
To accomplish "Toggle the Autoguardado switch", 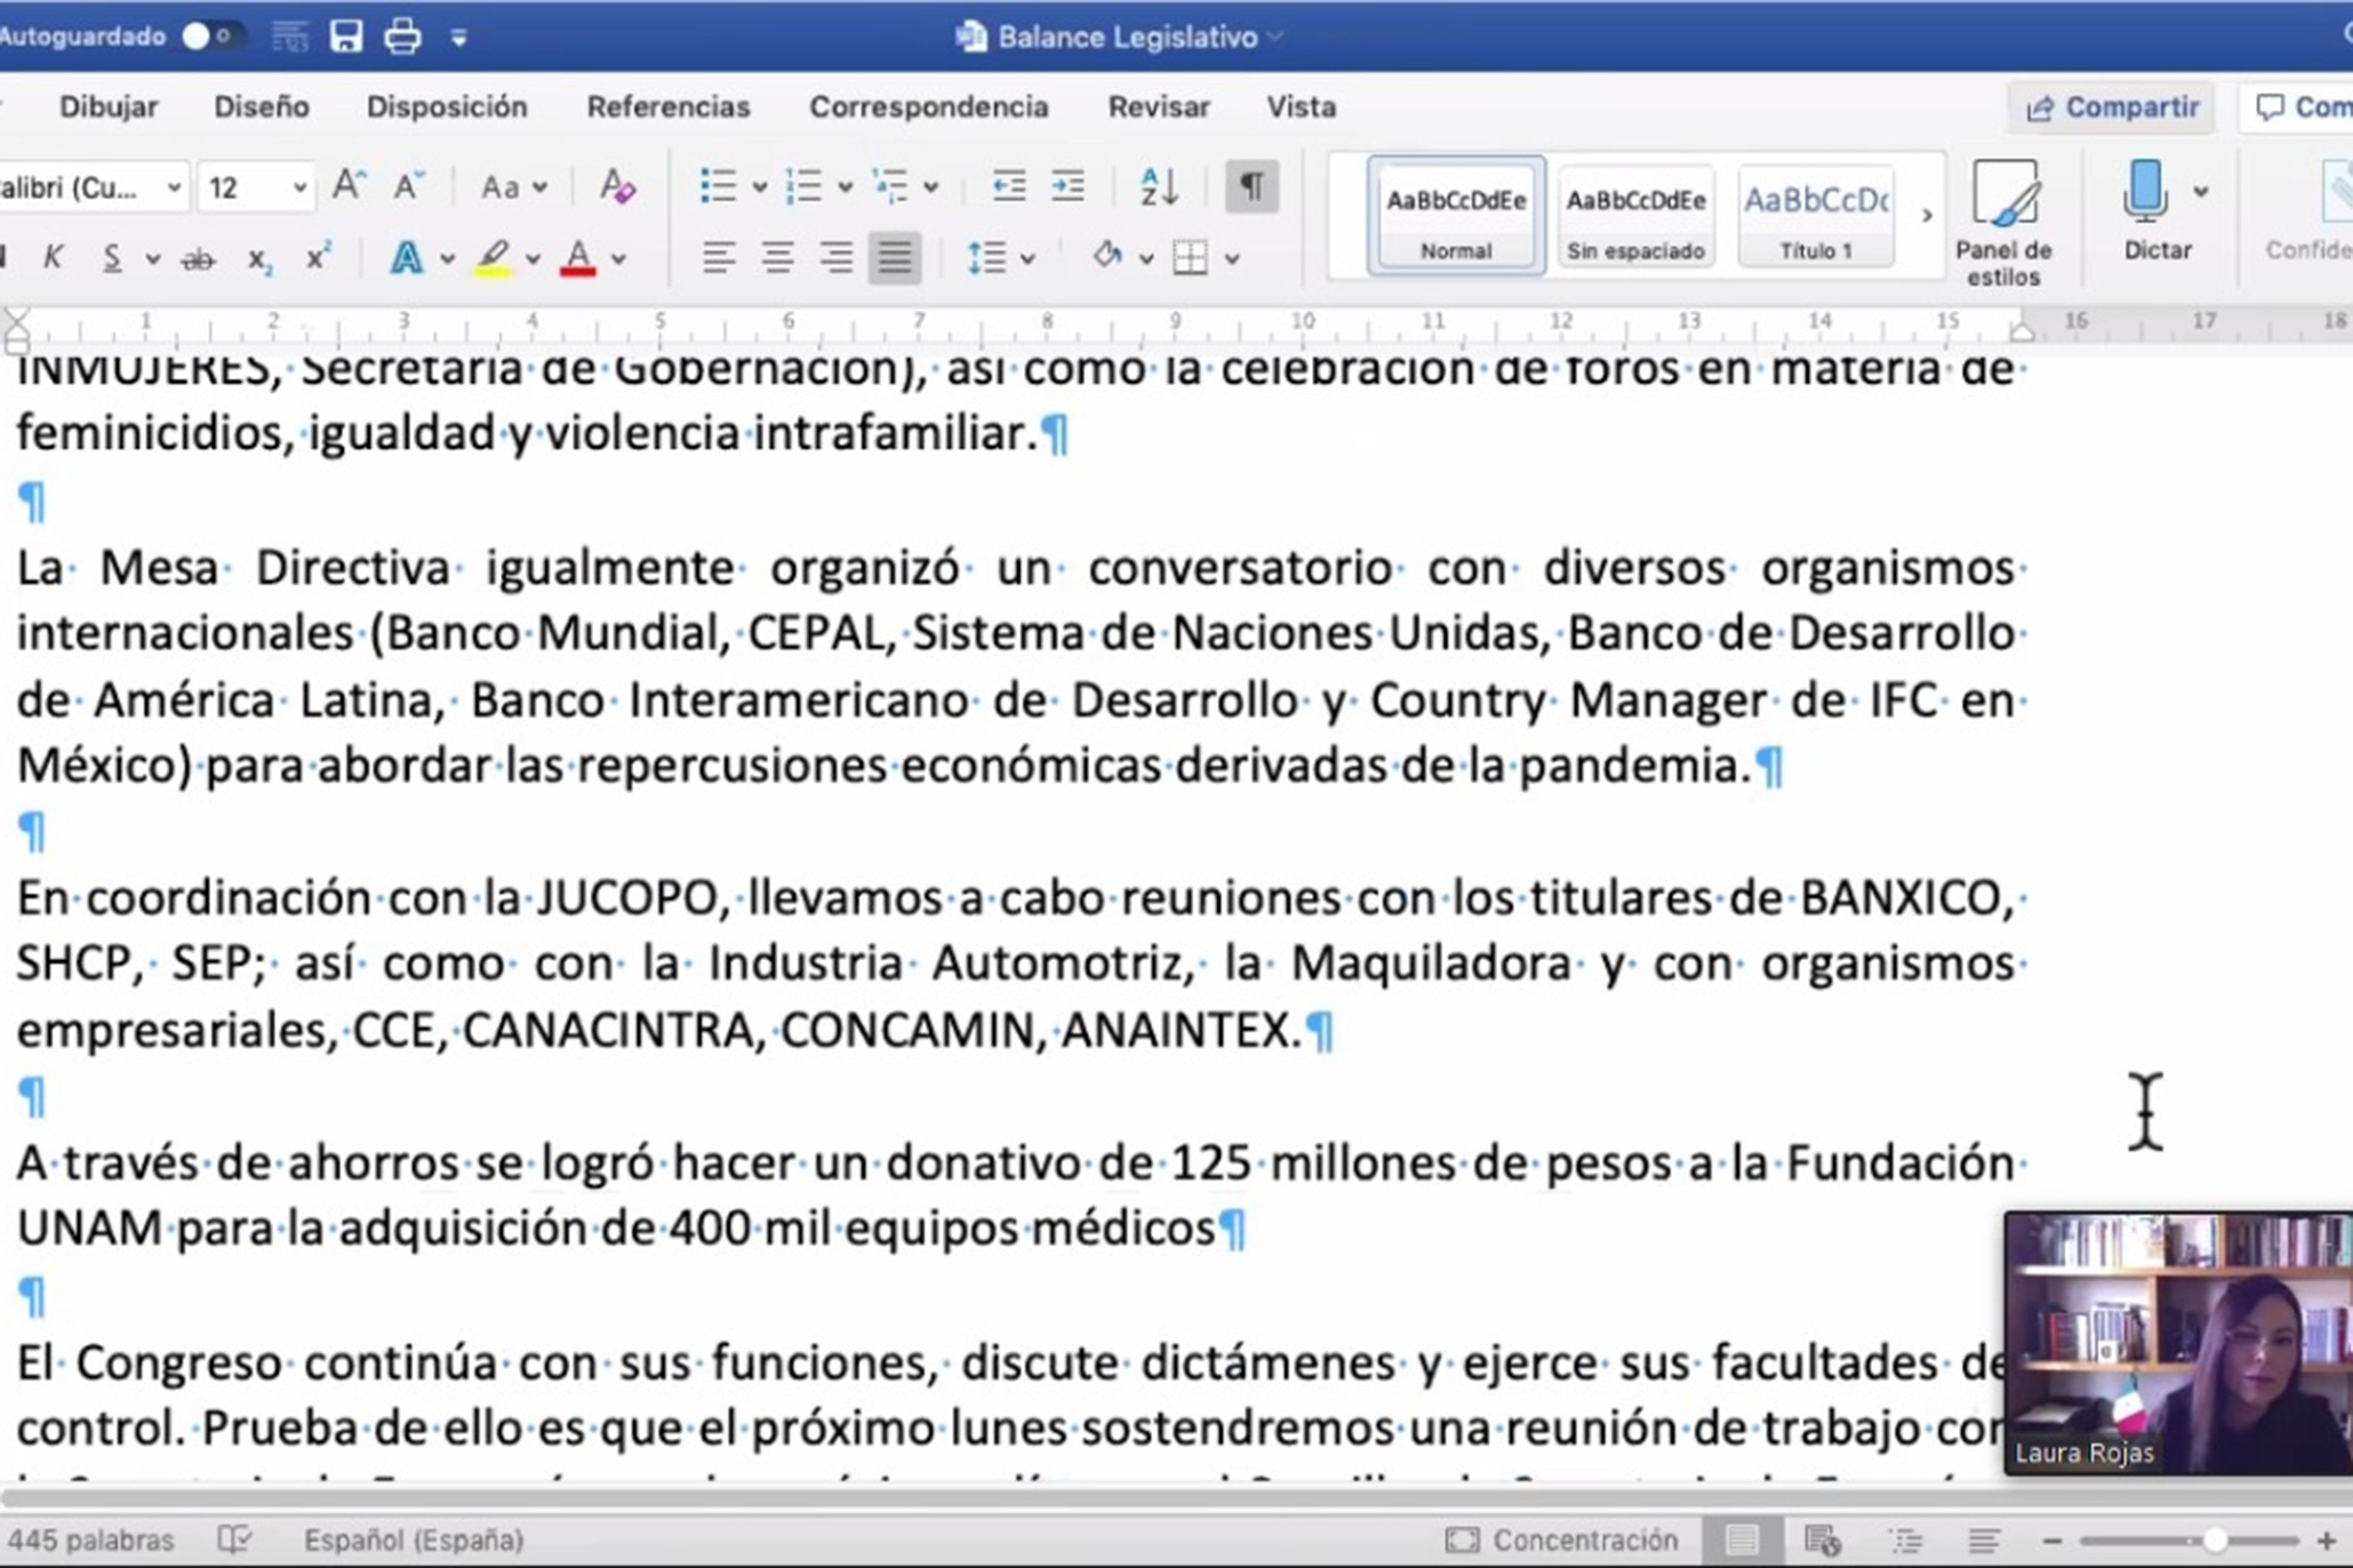I will pos(211,37).
